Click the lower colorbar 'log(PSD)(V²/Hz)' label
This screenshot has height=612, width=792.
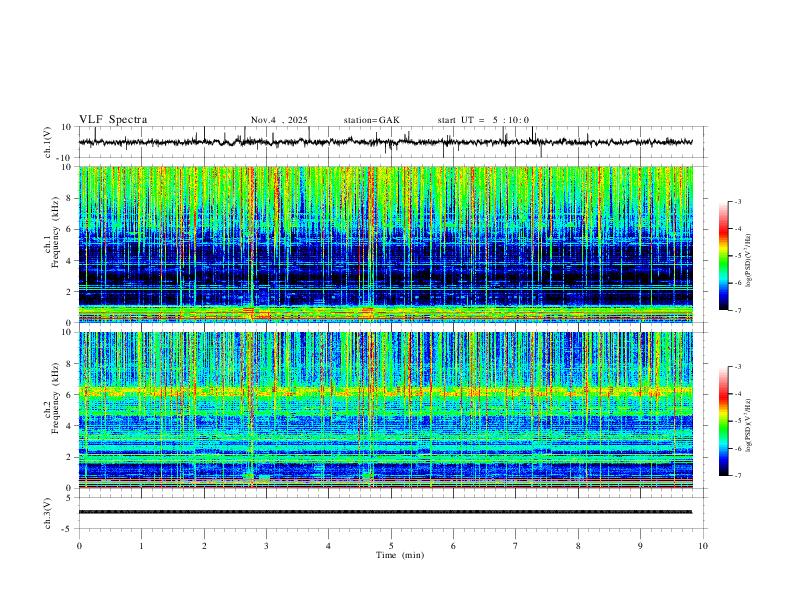[x=748, y=425]
